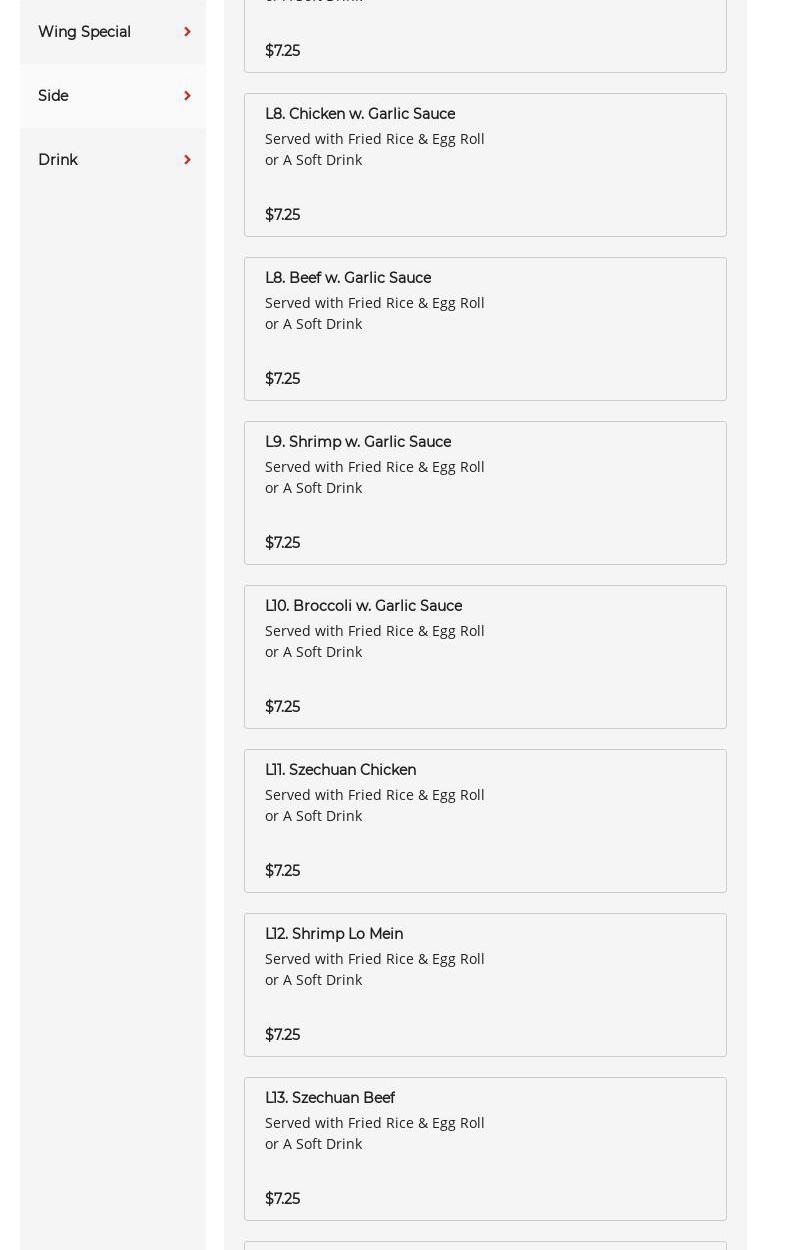Open the Wing Special menu category

(85, 32)
